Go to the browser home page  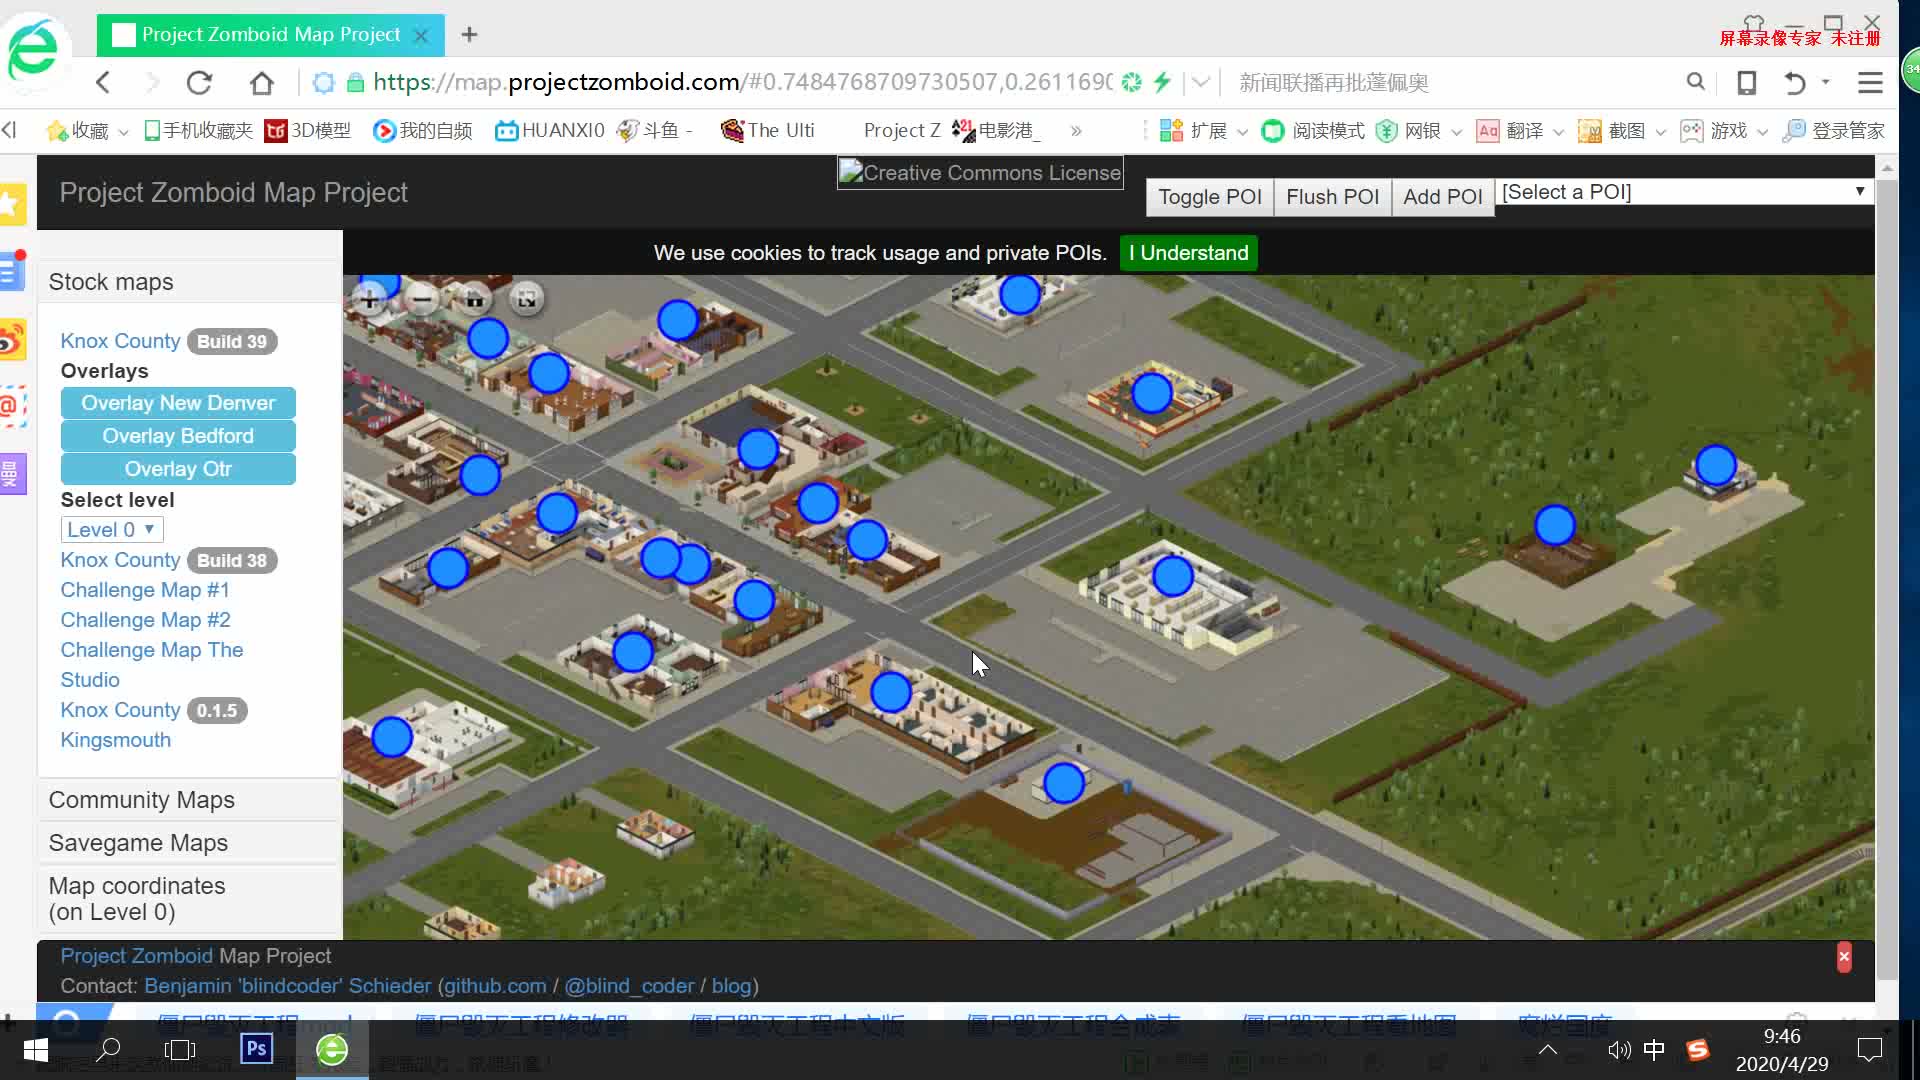(x=262, y=83)
